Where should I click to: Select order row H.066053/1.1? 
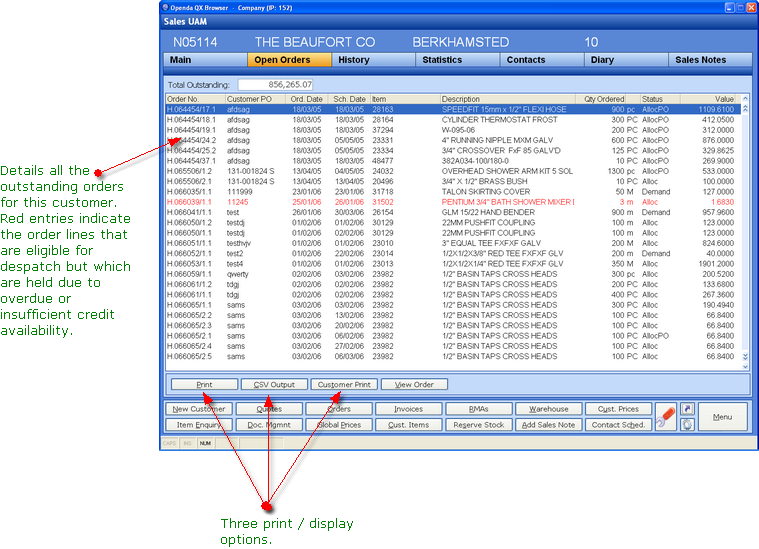(x=453, y=264)
